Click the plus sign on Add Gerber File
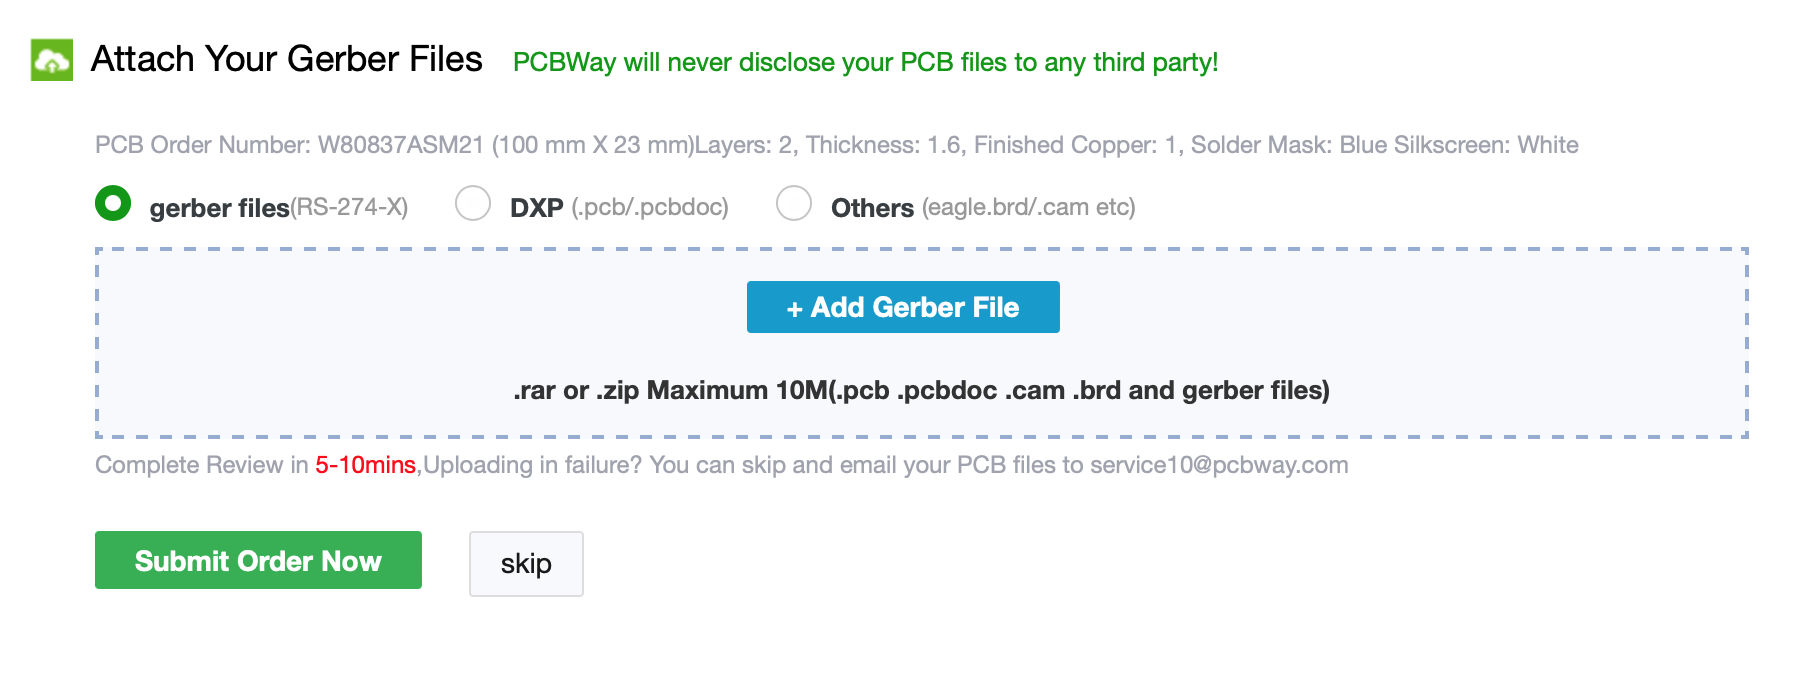The image size is (1814, 676). [795, 309]
